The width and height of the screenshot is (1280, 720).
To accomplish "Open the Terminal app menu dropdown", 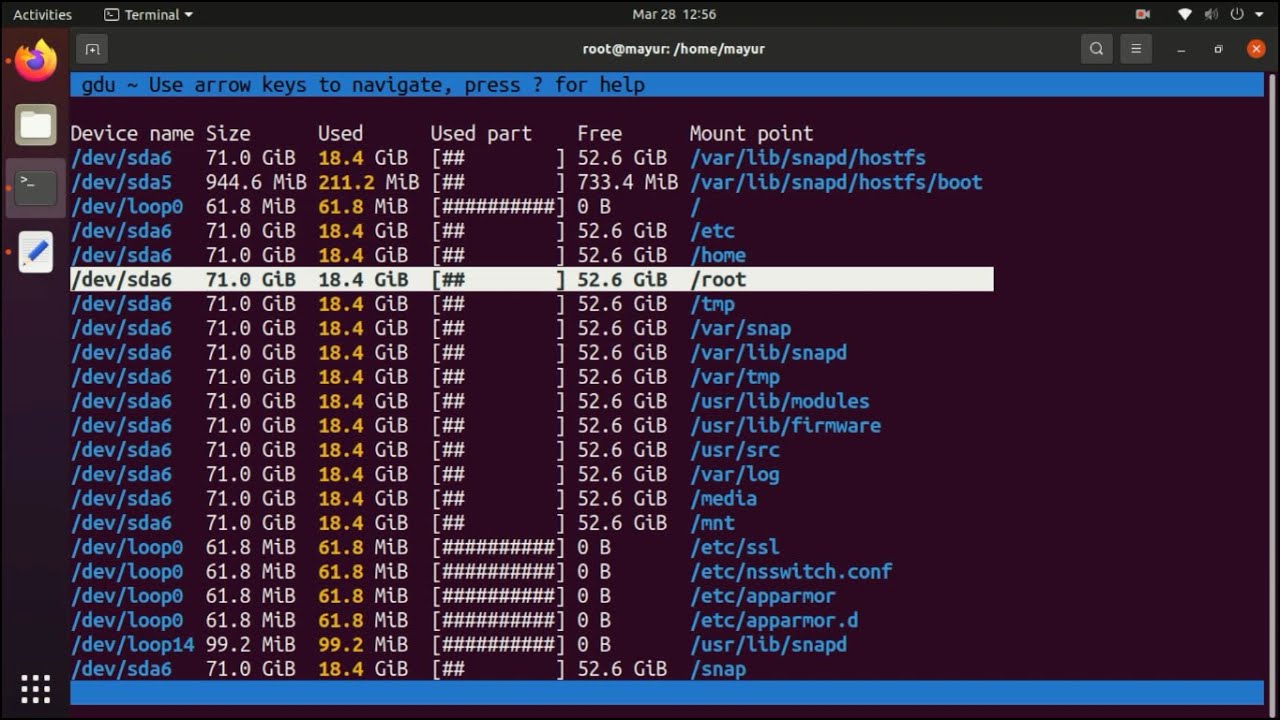I will 149,15.
